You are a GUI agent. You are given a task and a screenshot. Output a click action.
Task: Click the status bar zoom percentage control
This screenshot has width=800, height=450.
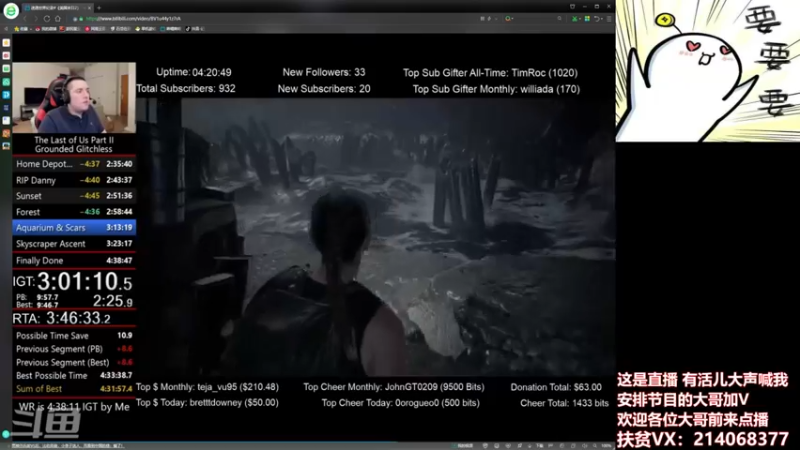[607, 446]
